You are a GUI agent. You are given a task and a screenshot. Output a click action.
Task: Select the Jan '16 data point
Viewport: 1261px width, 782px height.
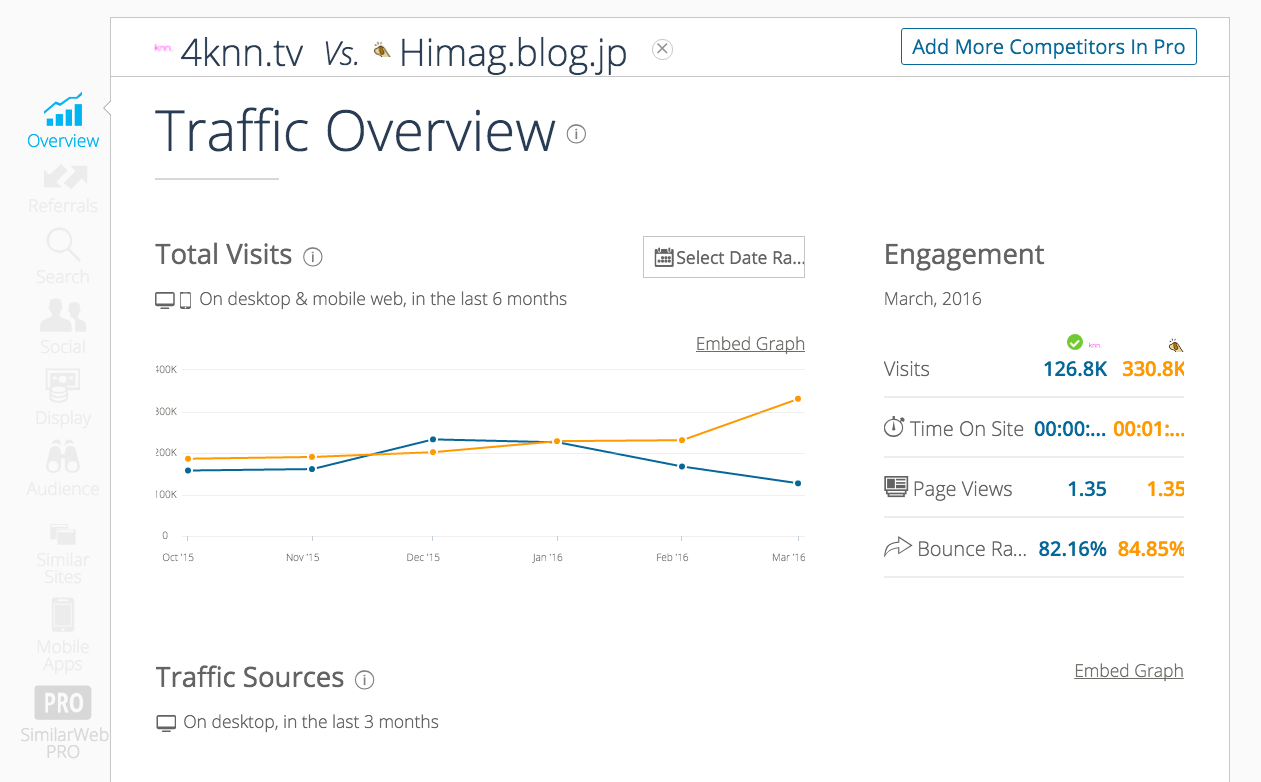tap(557, 441)
